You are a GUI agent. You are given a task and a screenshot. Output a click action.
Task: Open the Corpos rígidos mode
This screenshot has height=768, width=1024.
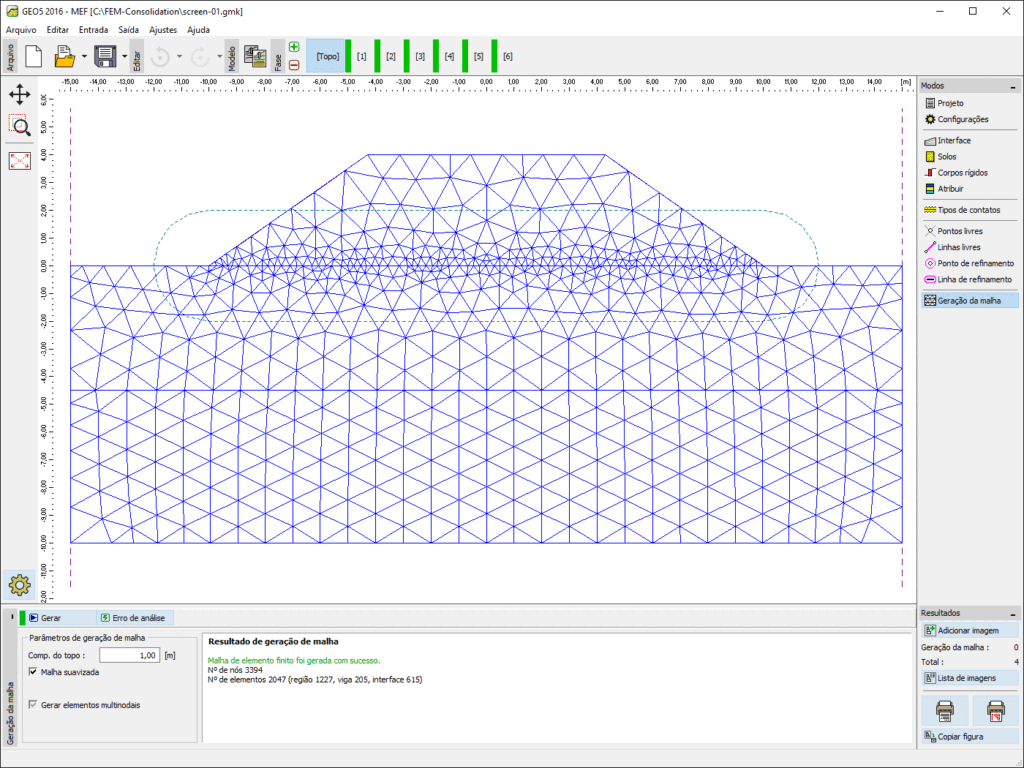(970, 172)
